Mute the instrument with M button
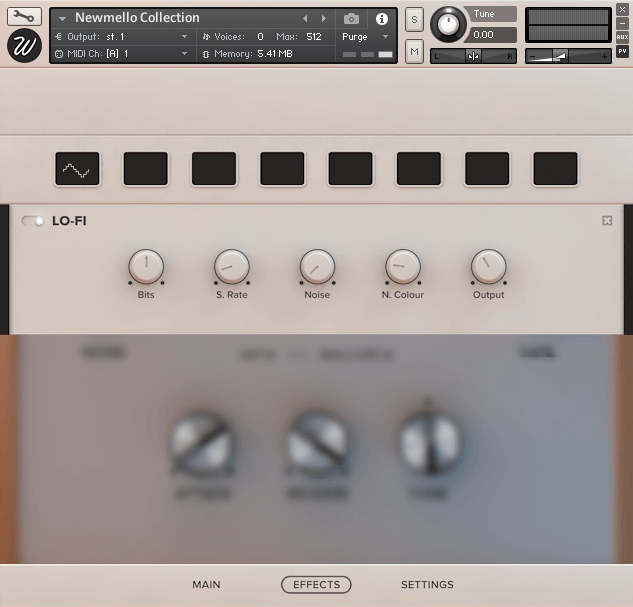 414,51
